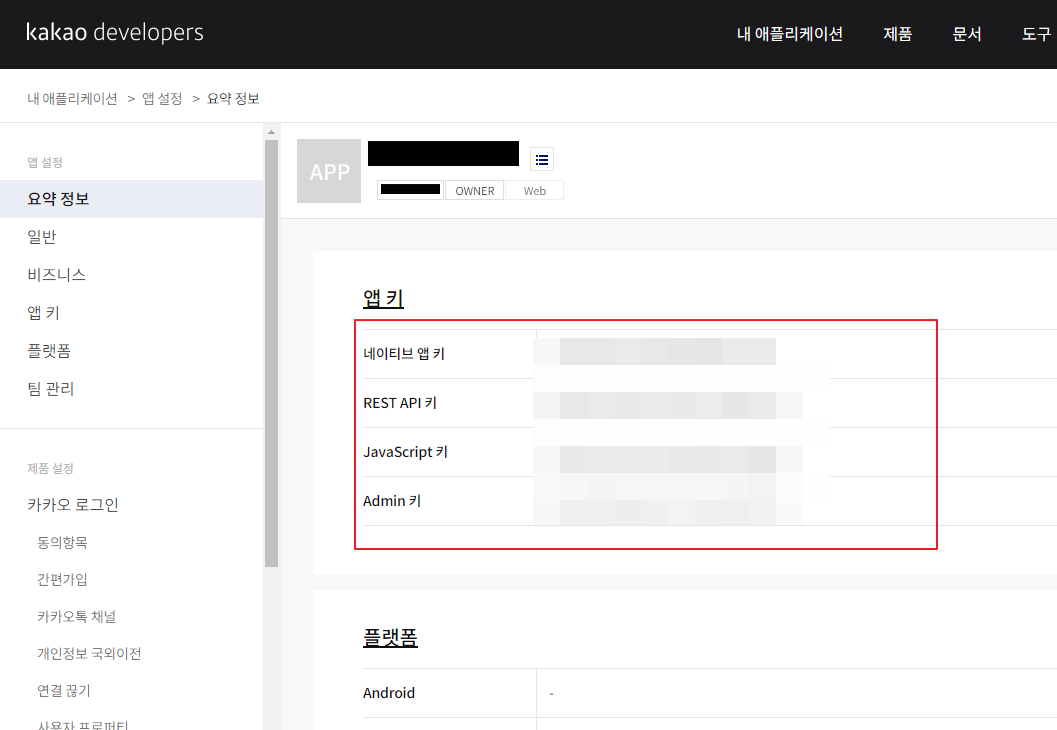
Task: Click 내 애플리케이션 breadcrumb link
Action: [x=72, y=98]
